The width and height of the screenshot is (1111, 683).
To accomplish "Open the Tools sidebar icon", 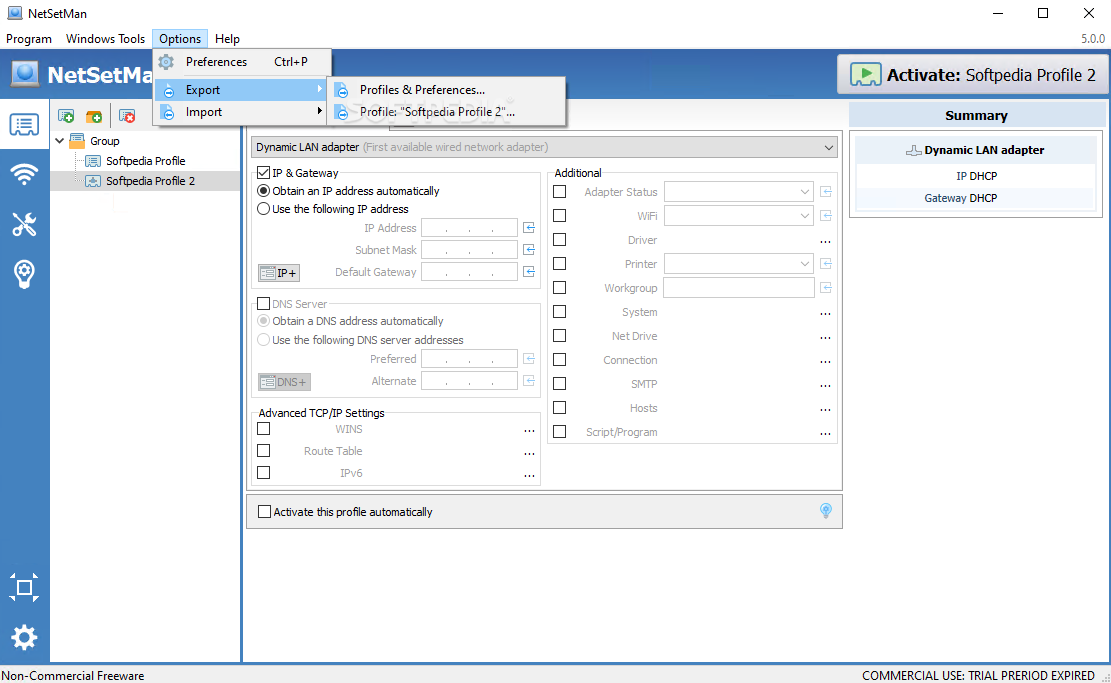I will (24, 224).
